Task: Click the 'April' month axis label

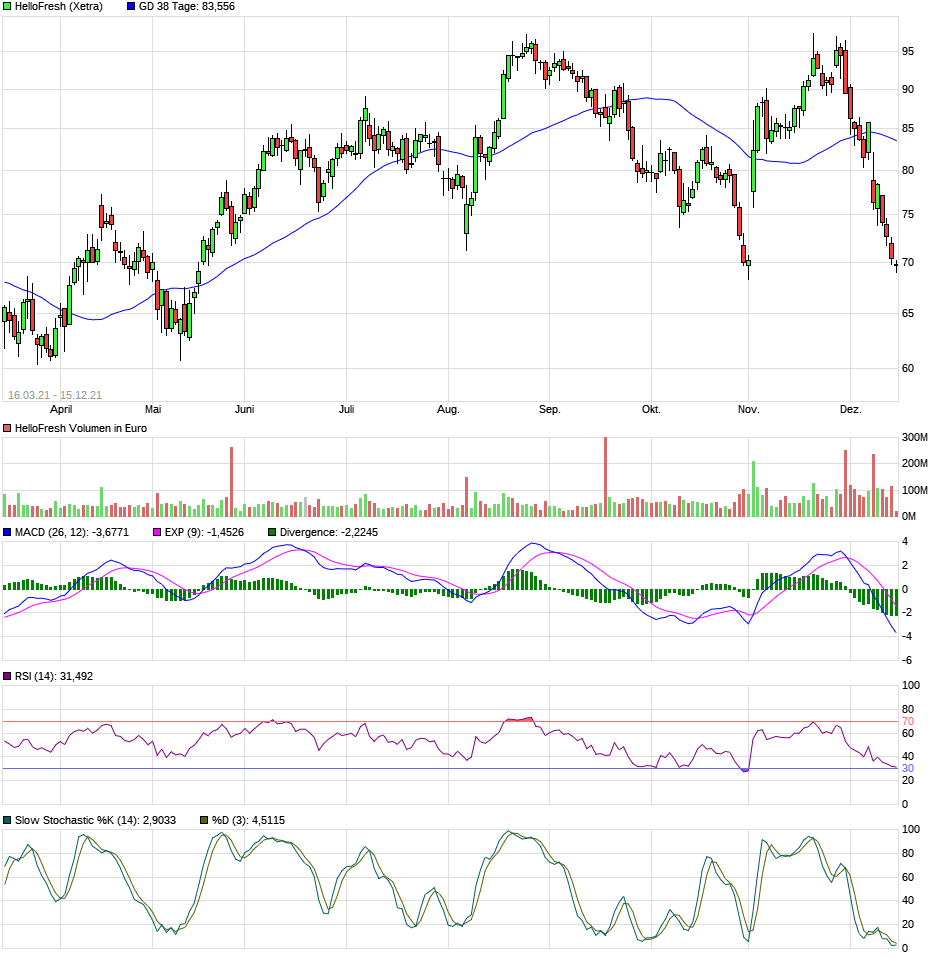Action: coord(61,409)
